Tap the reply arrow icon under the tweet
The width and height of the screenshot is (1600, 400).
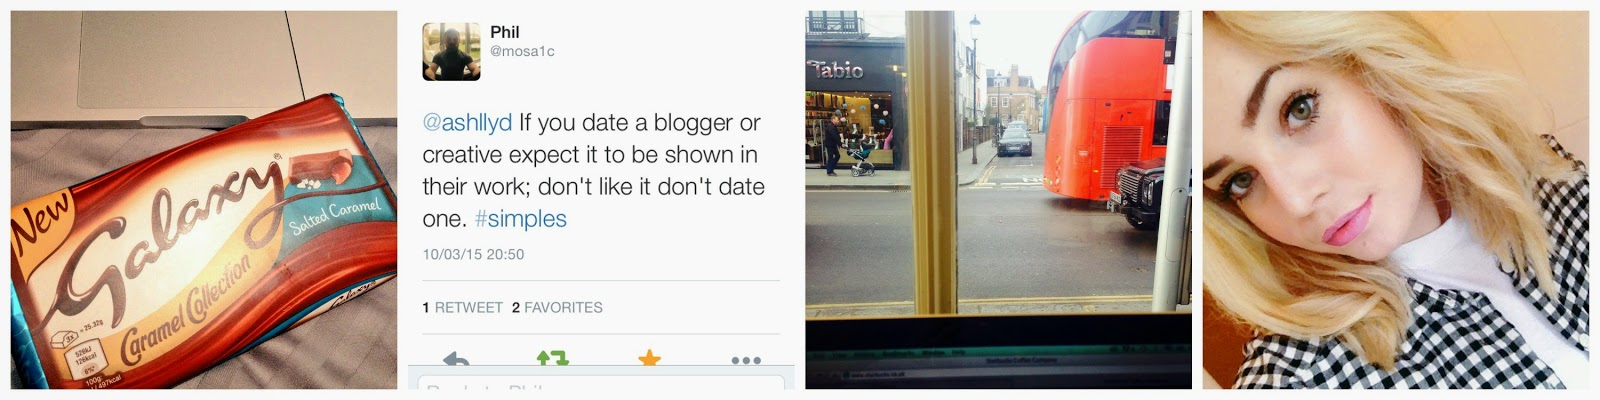(456, 359)
